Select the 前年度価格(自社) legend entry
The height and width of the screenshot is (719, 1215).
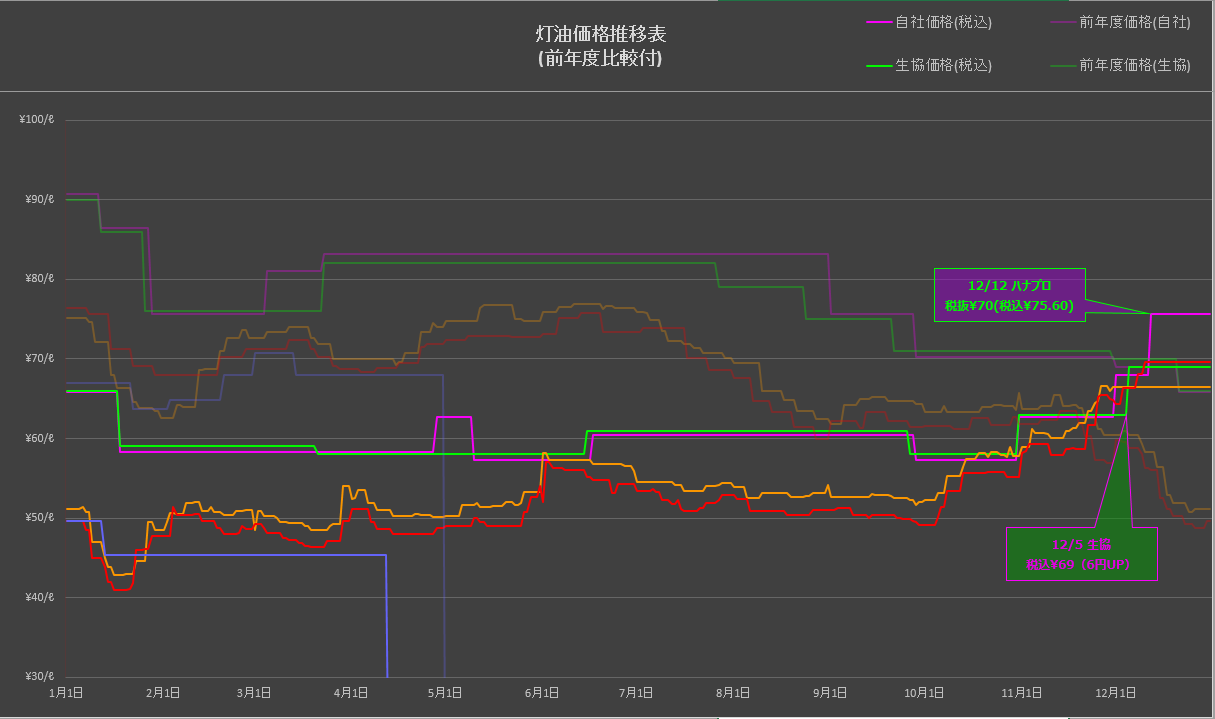pyautogui.click(x=1134, y=21)
